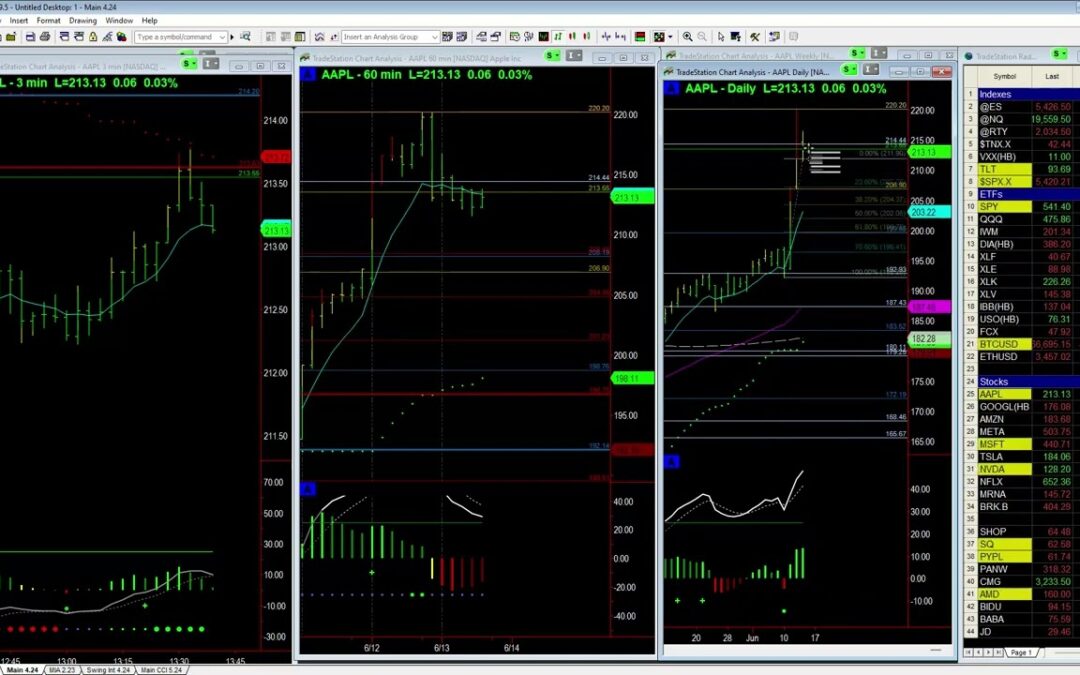
Task: Open the Help menu
Action: (149, 21)
